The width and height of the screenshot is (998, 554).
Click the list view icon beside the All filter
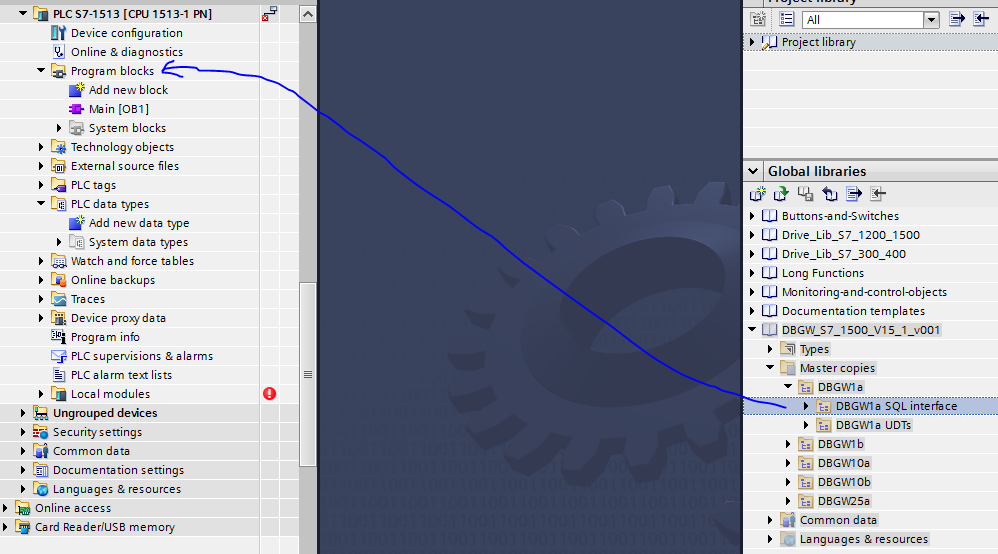(x=787, y=19)
